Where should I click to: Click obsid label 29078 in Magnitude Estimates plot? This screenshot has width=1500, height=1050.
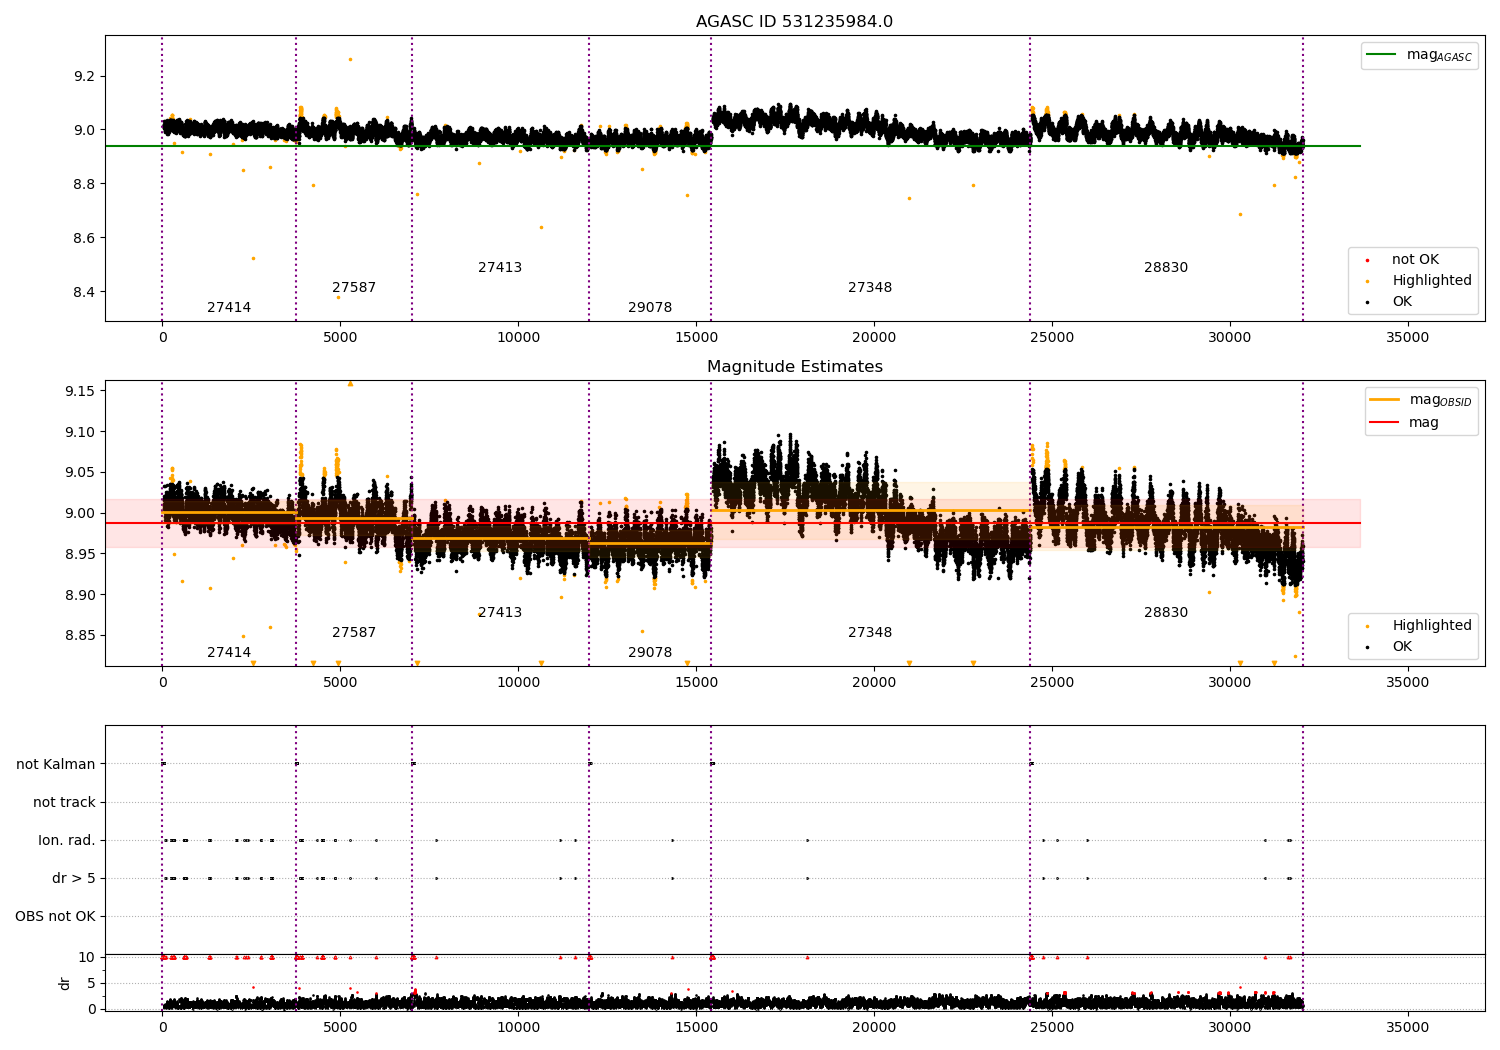650,653
